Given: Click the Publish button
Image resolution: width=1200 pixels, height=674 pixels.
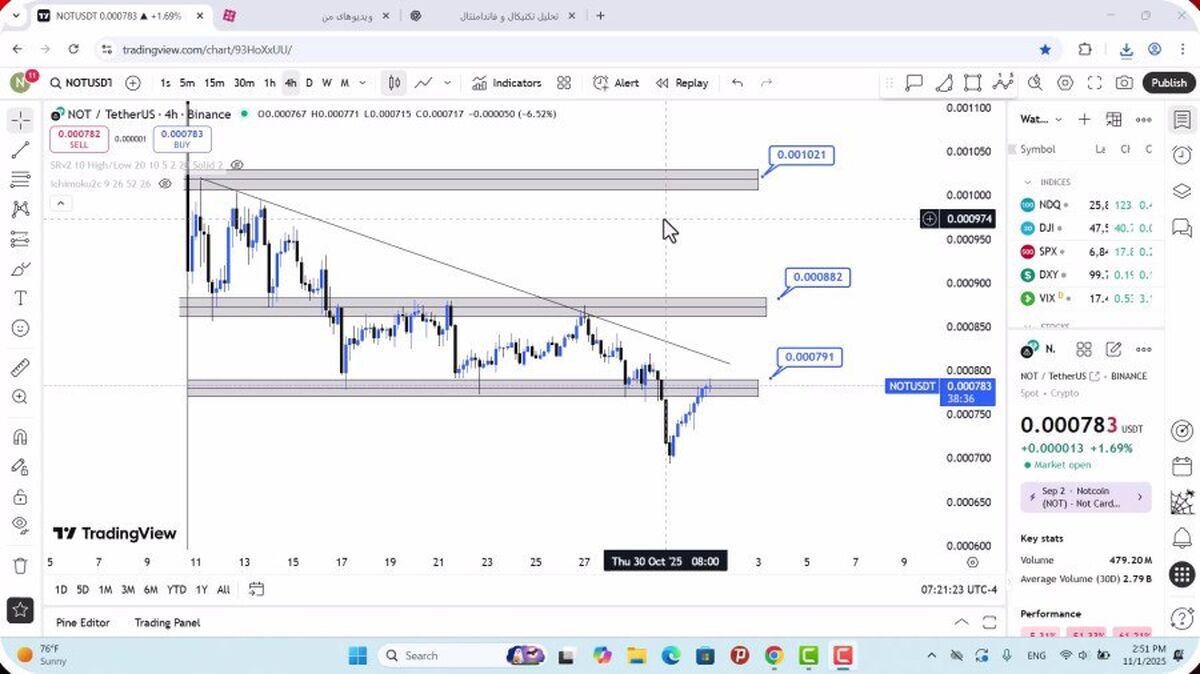Looking at the screenshot, I should [1168, 83].
